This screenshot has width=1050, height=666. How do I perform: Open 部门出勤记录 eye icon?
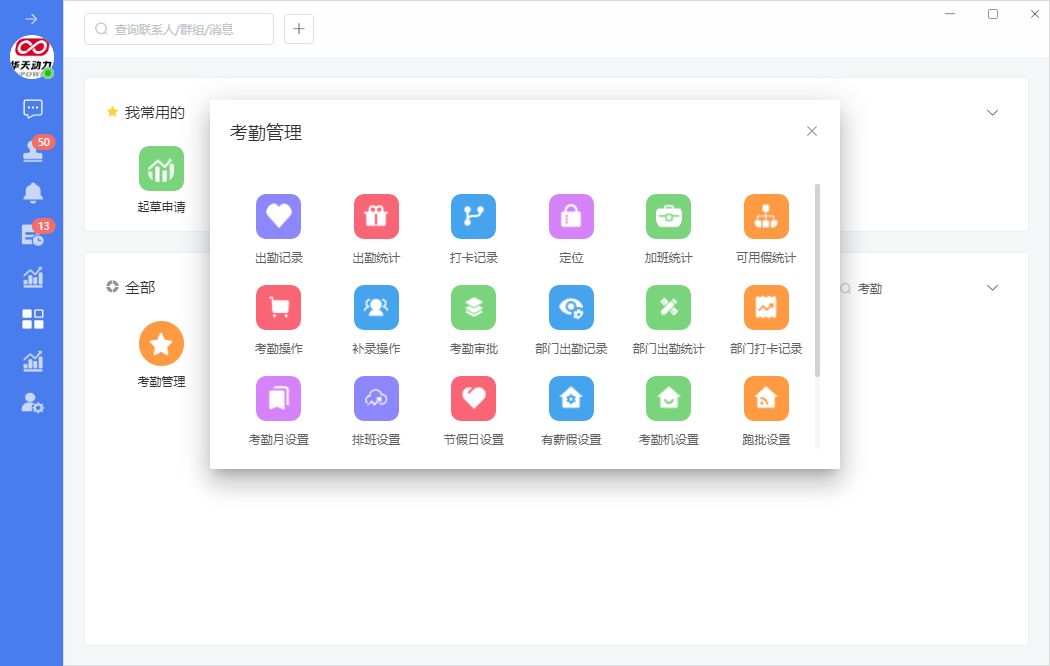(x=571, y=308)
